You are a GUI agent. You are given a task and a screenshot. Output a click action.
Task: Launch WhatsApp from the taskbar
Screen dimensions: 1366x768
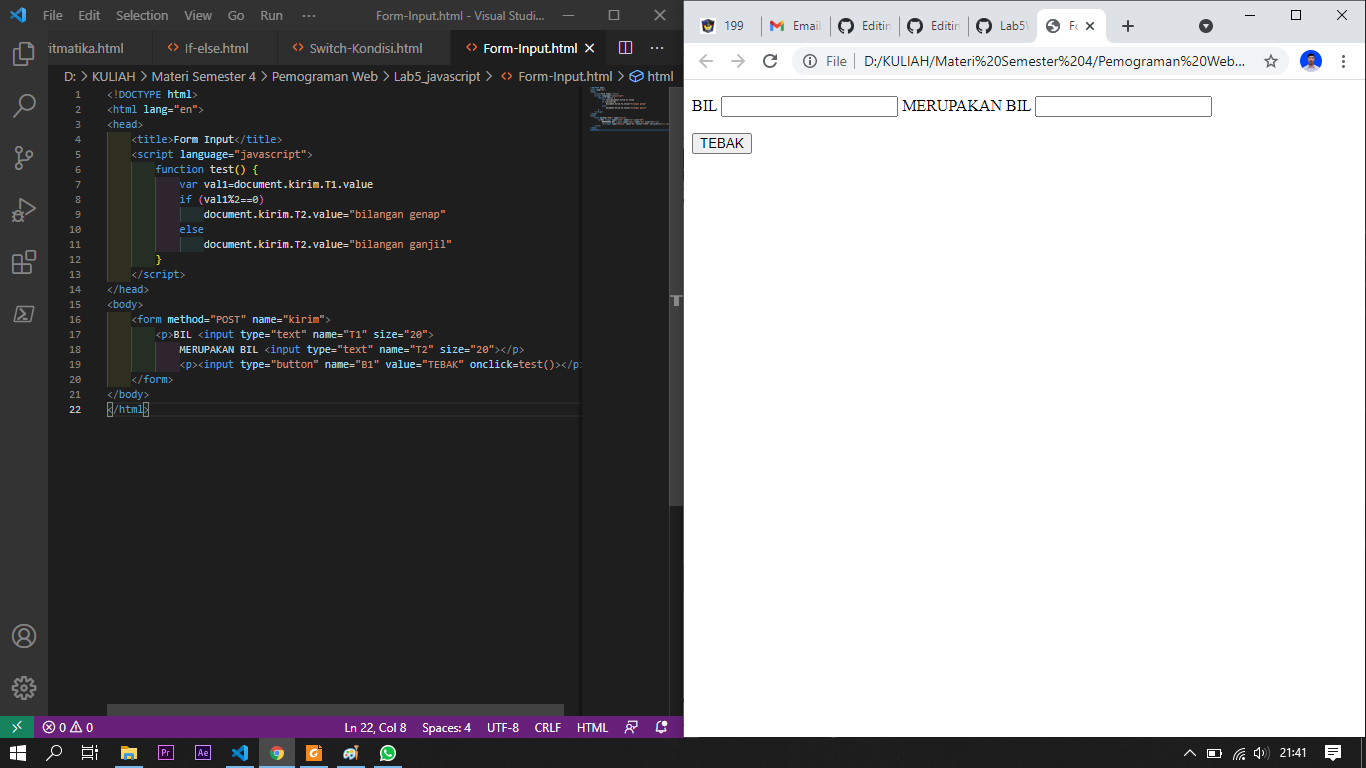pyautogui.click(x=388, y=755)
